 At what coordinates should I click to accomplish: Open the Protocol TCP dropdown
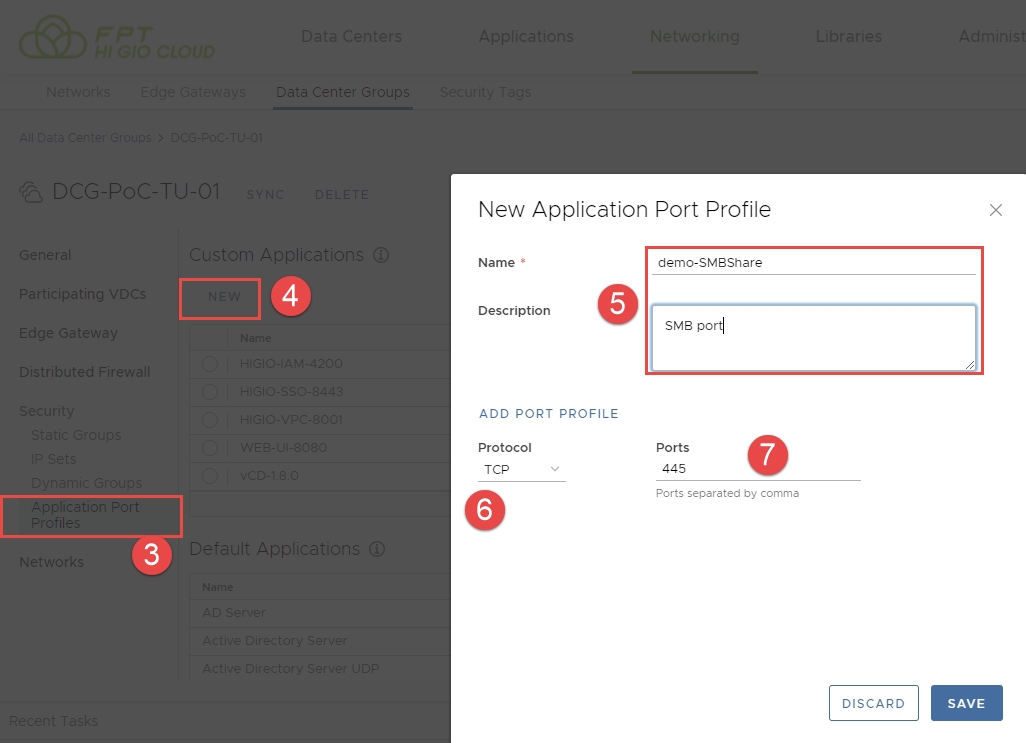click(x=521, y=469)
